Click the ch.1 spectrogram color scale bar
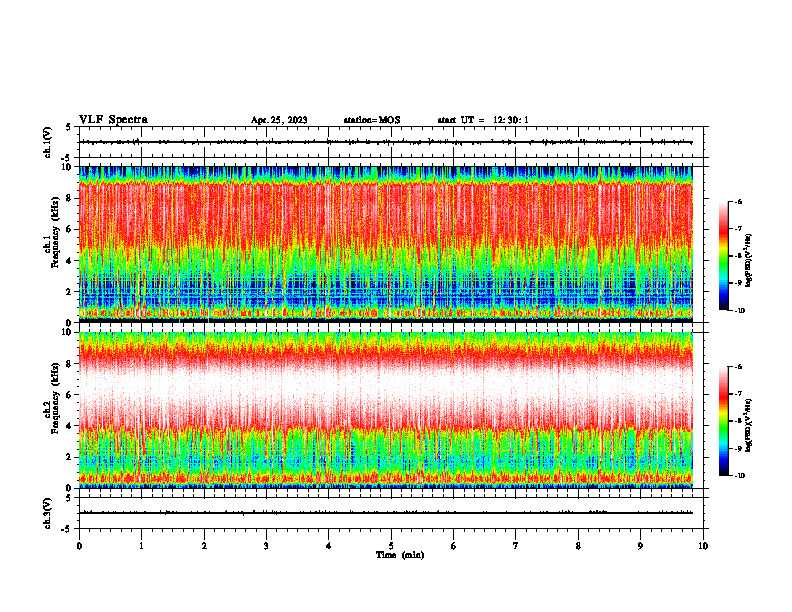 pos(723,256)
